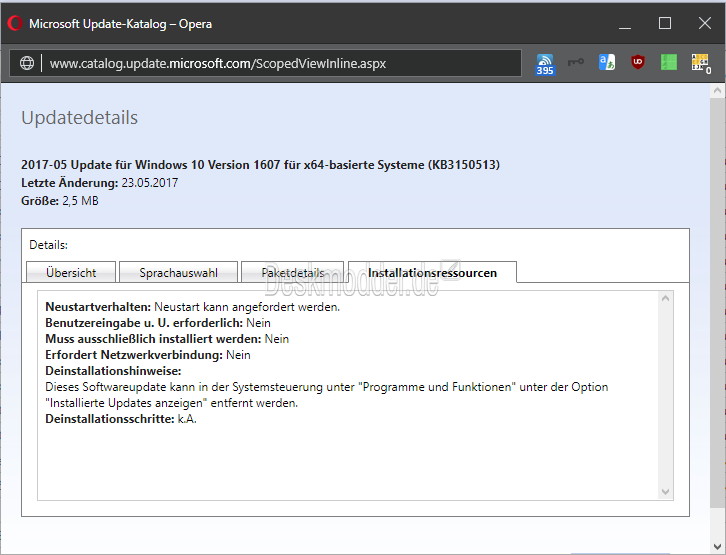This screenshot has width=726, height=555.
Task: Click the Muss ausschließlich installiert werden line
Action: (x=167, y=339)
